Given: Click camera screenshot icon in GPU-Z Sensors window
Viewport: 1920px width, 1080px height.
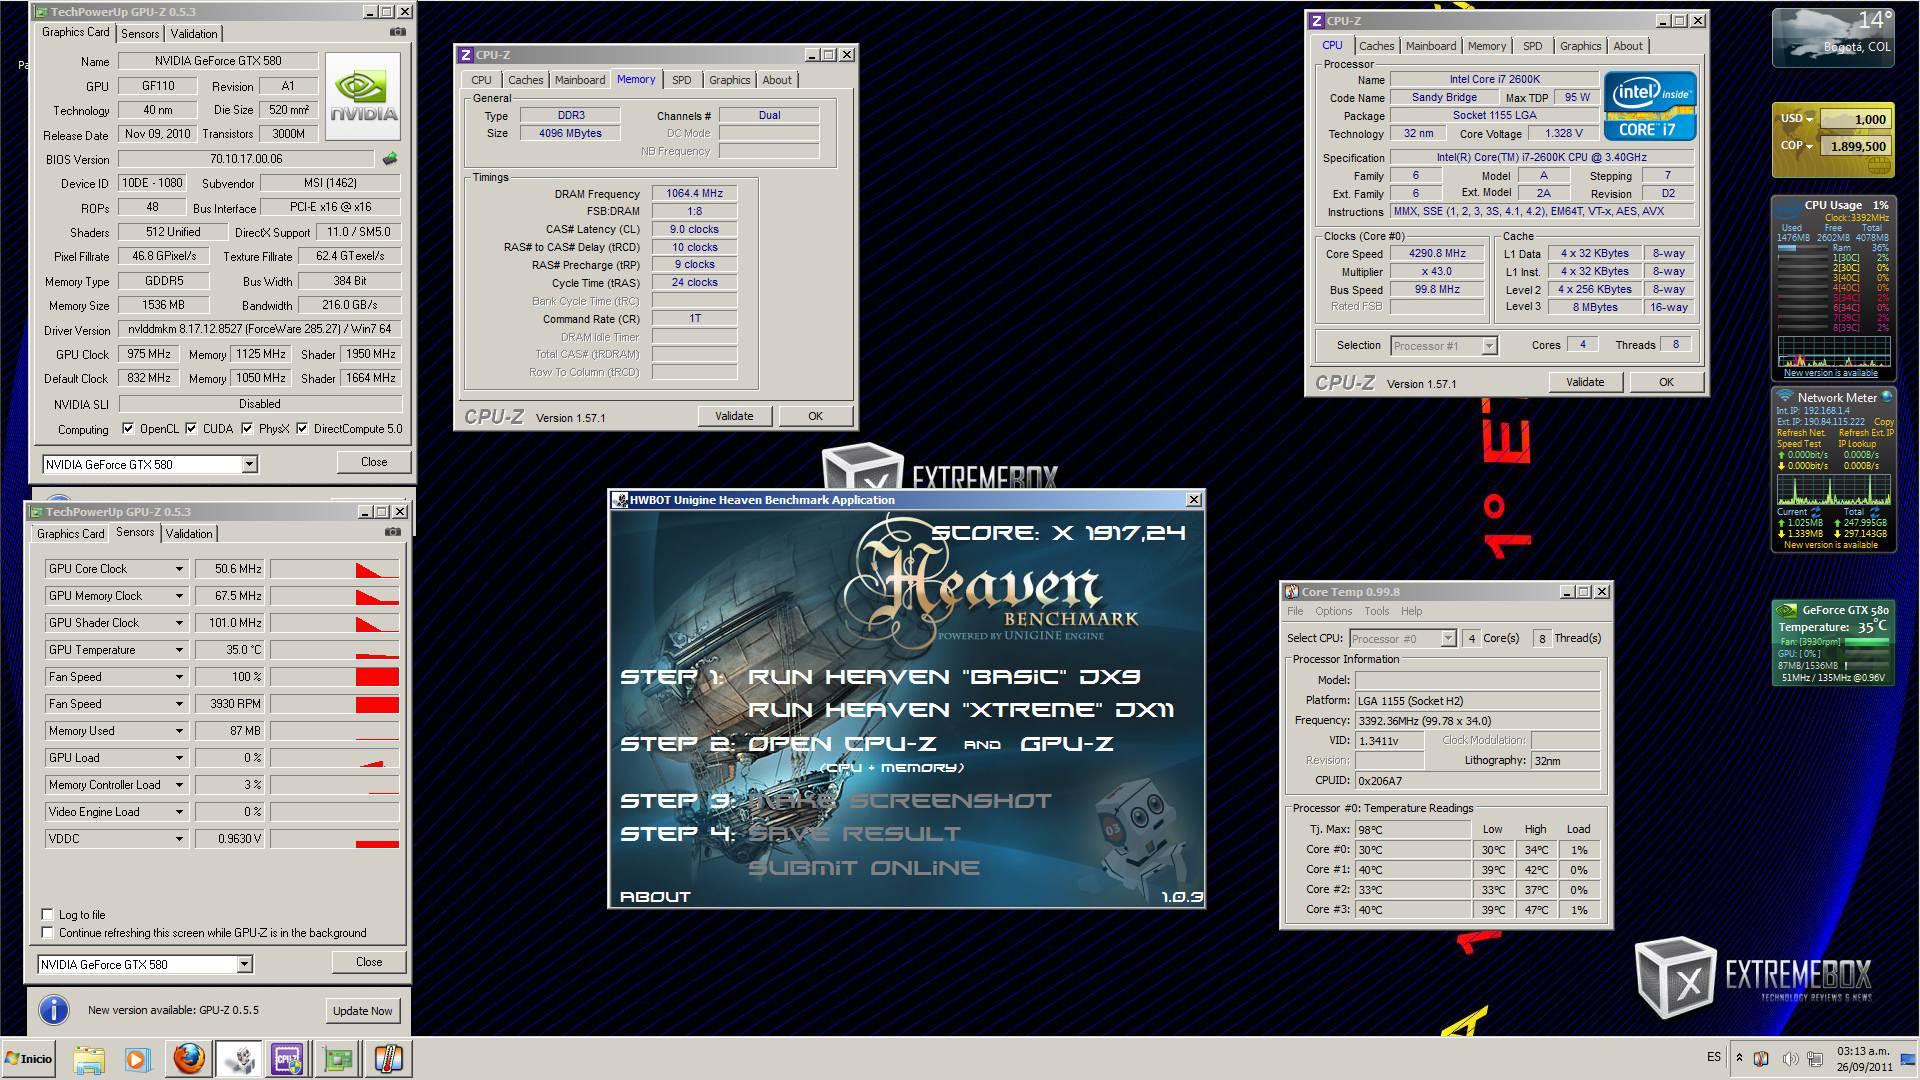Looking at the screenshot, I should (x=394, y=532).
